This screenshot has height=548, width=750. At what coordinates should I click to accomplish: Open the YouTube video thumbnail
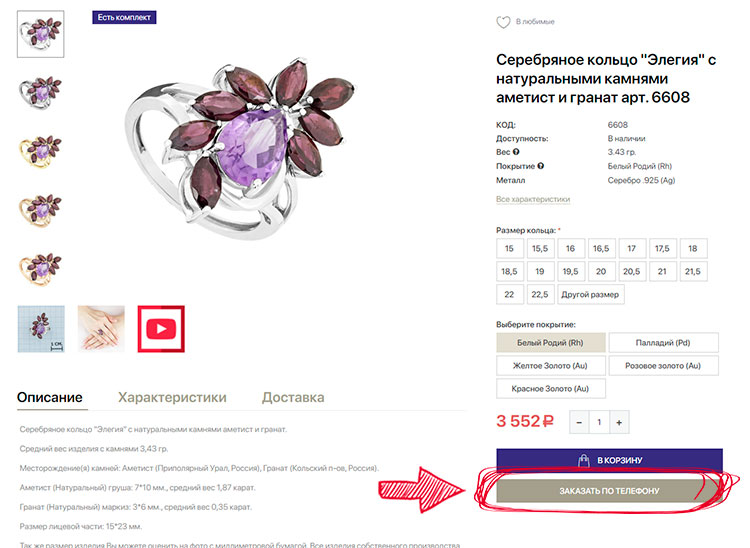[x=160, y=329]
